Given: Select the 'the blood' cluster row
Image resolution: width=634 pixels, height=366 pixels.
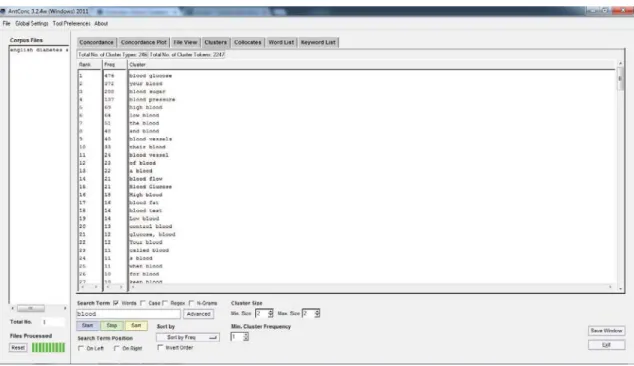Looking at the screenshot, I should [x=144, y=123].
